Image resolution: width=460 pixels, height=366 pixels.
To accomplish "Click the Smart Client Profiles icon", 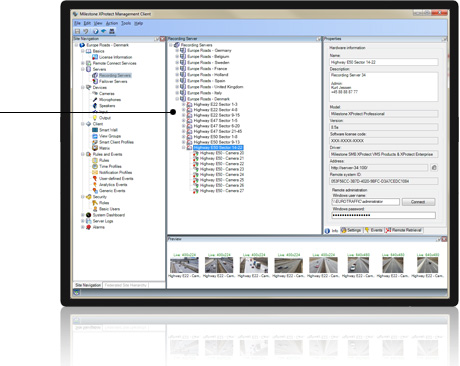I will pyautogui.click(x=95, y=142).
